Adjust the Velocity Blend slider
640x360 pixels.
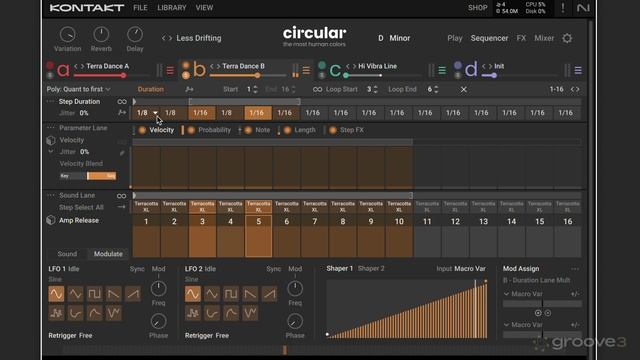[x=88, y=176]
